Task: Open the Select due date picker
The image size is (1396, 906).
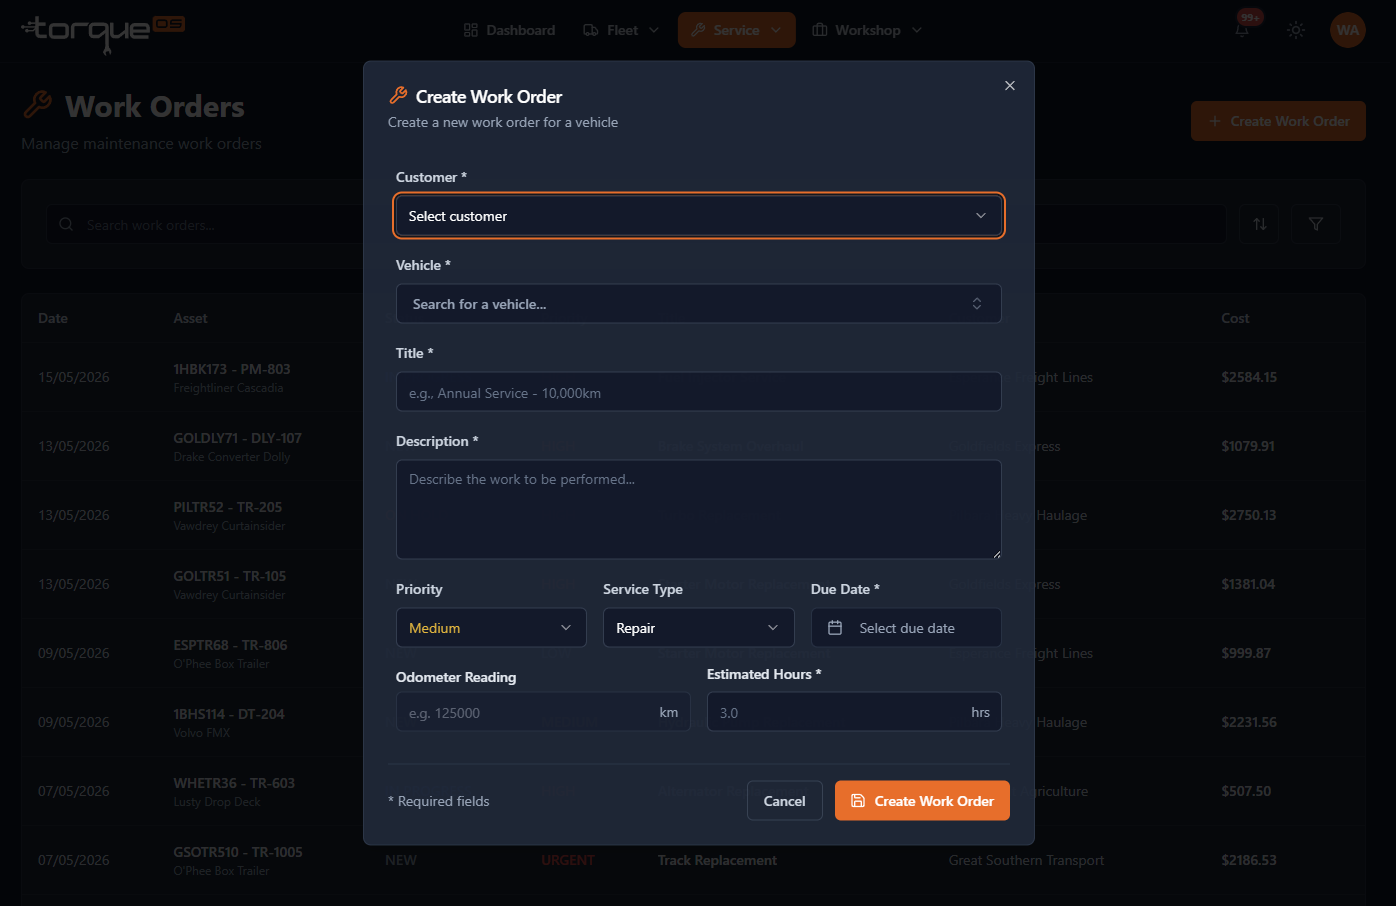Action: pos(906,628)
